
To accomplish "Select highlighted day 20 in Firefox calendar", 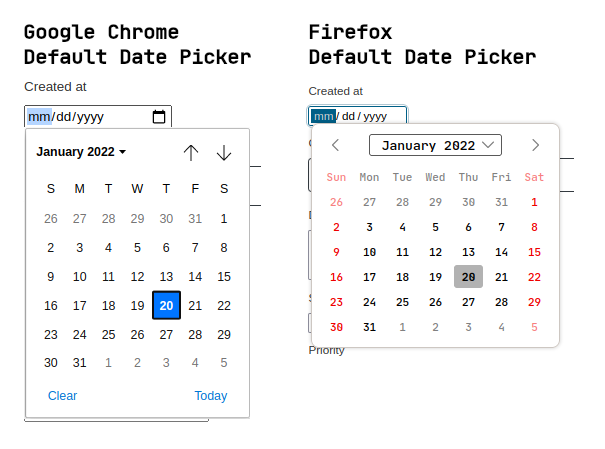I will point(468,277).
